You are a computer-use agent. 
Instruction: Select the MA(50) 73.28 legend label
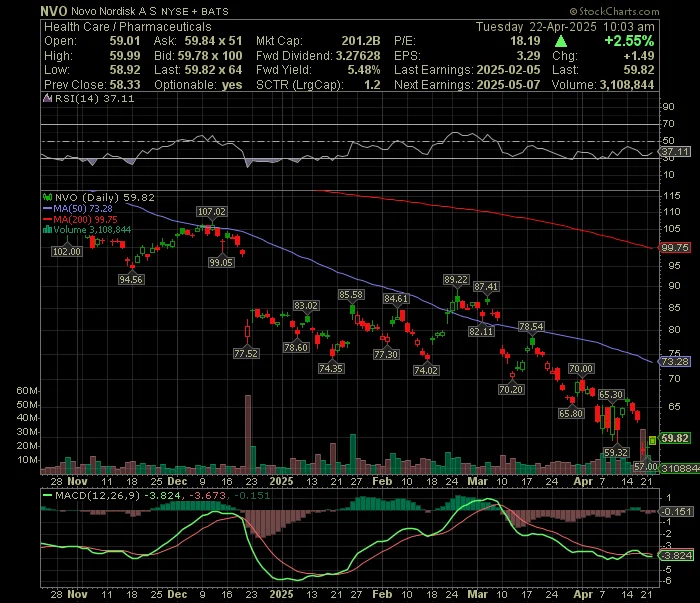tap(83, 208)
